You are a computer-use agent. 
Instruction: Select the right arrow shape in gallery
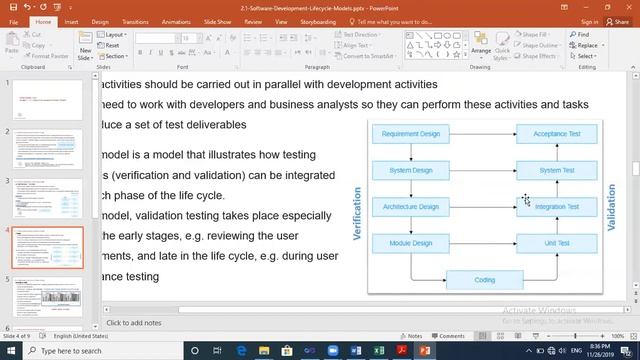pos(438,45)
